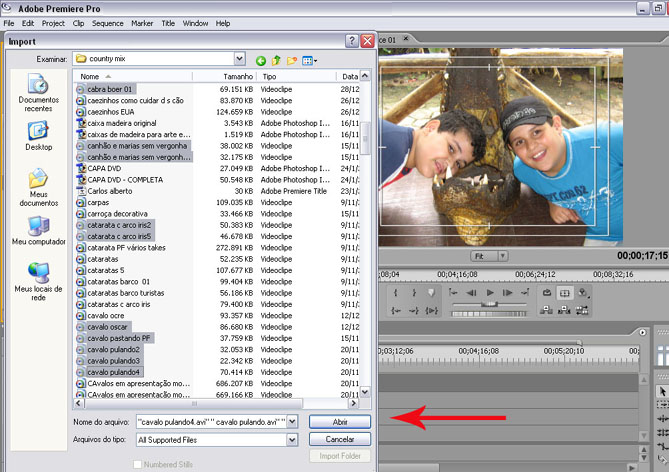This screenshot has width=669, height=472.
Task: Click the Set In Point bracket
Action: click(396, 293)
